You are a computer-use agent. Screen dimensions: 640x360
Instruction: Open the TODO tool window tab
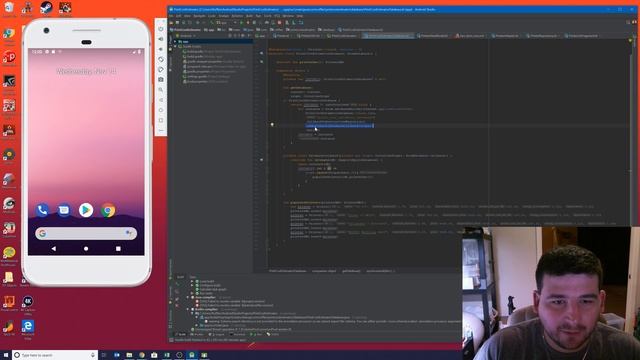(x=273, y=334)
